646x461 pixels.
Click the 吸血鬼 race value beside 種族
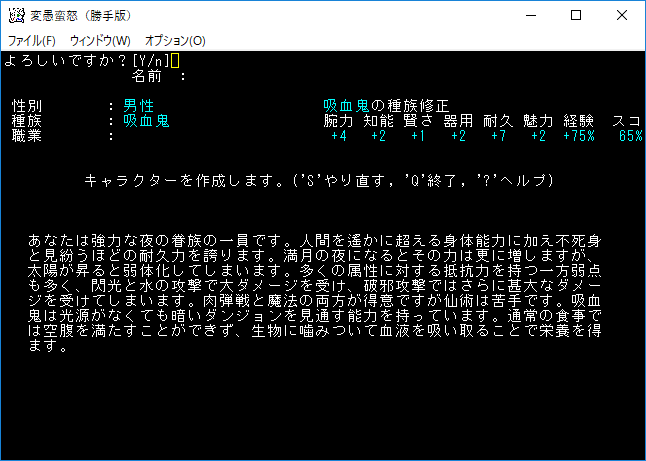(x=146, y=121)
